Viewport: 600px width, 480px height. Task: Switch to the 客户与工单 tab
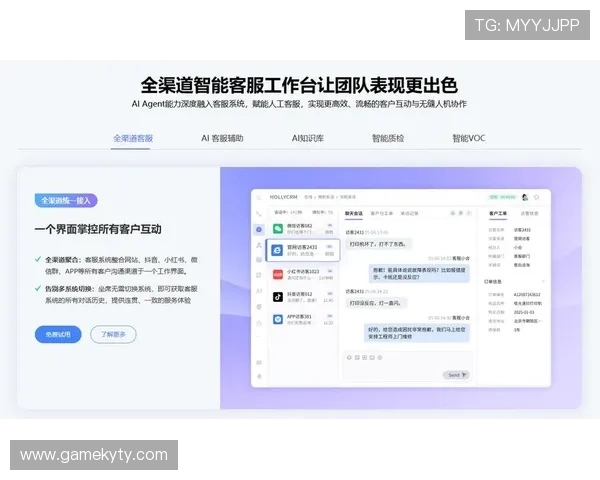[x=382, y=214]
